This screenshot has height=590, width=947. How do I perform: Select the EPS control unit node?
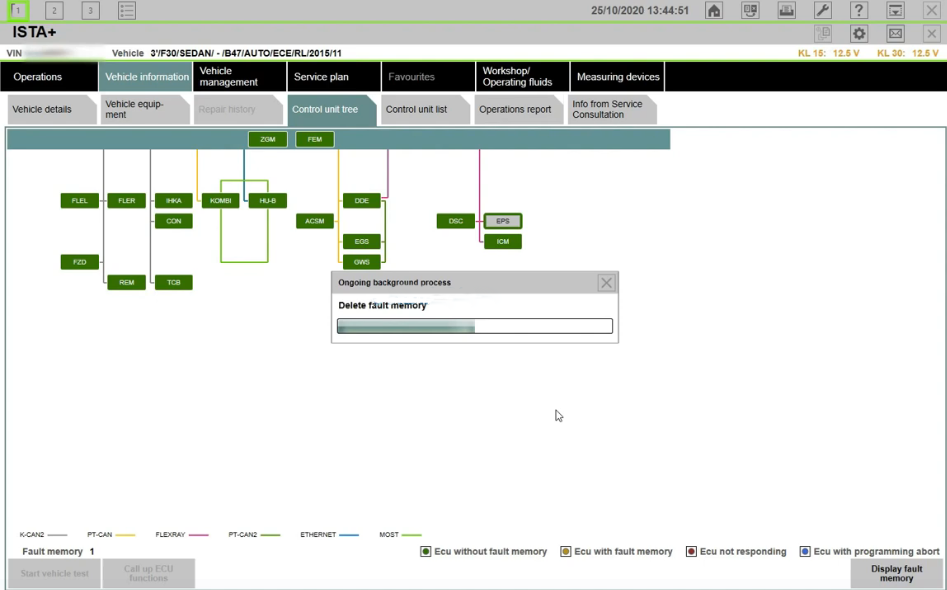point(503,221)
